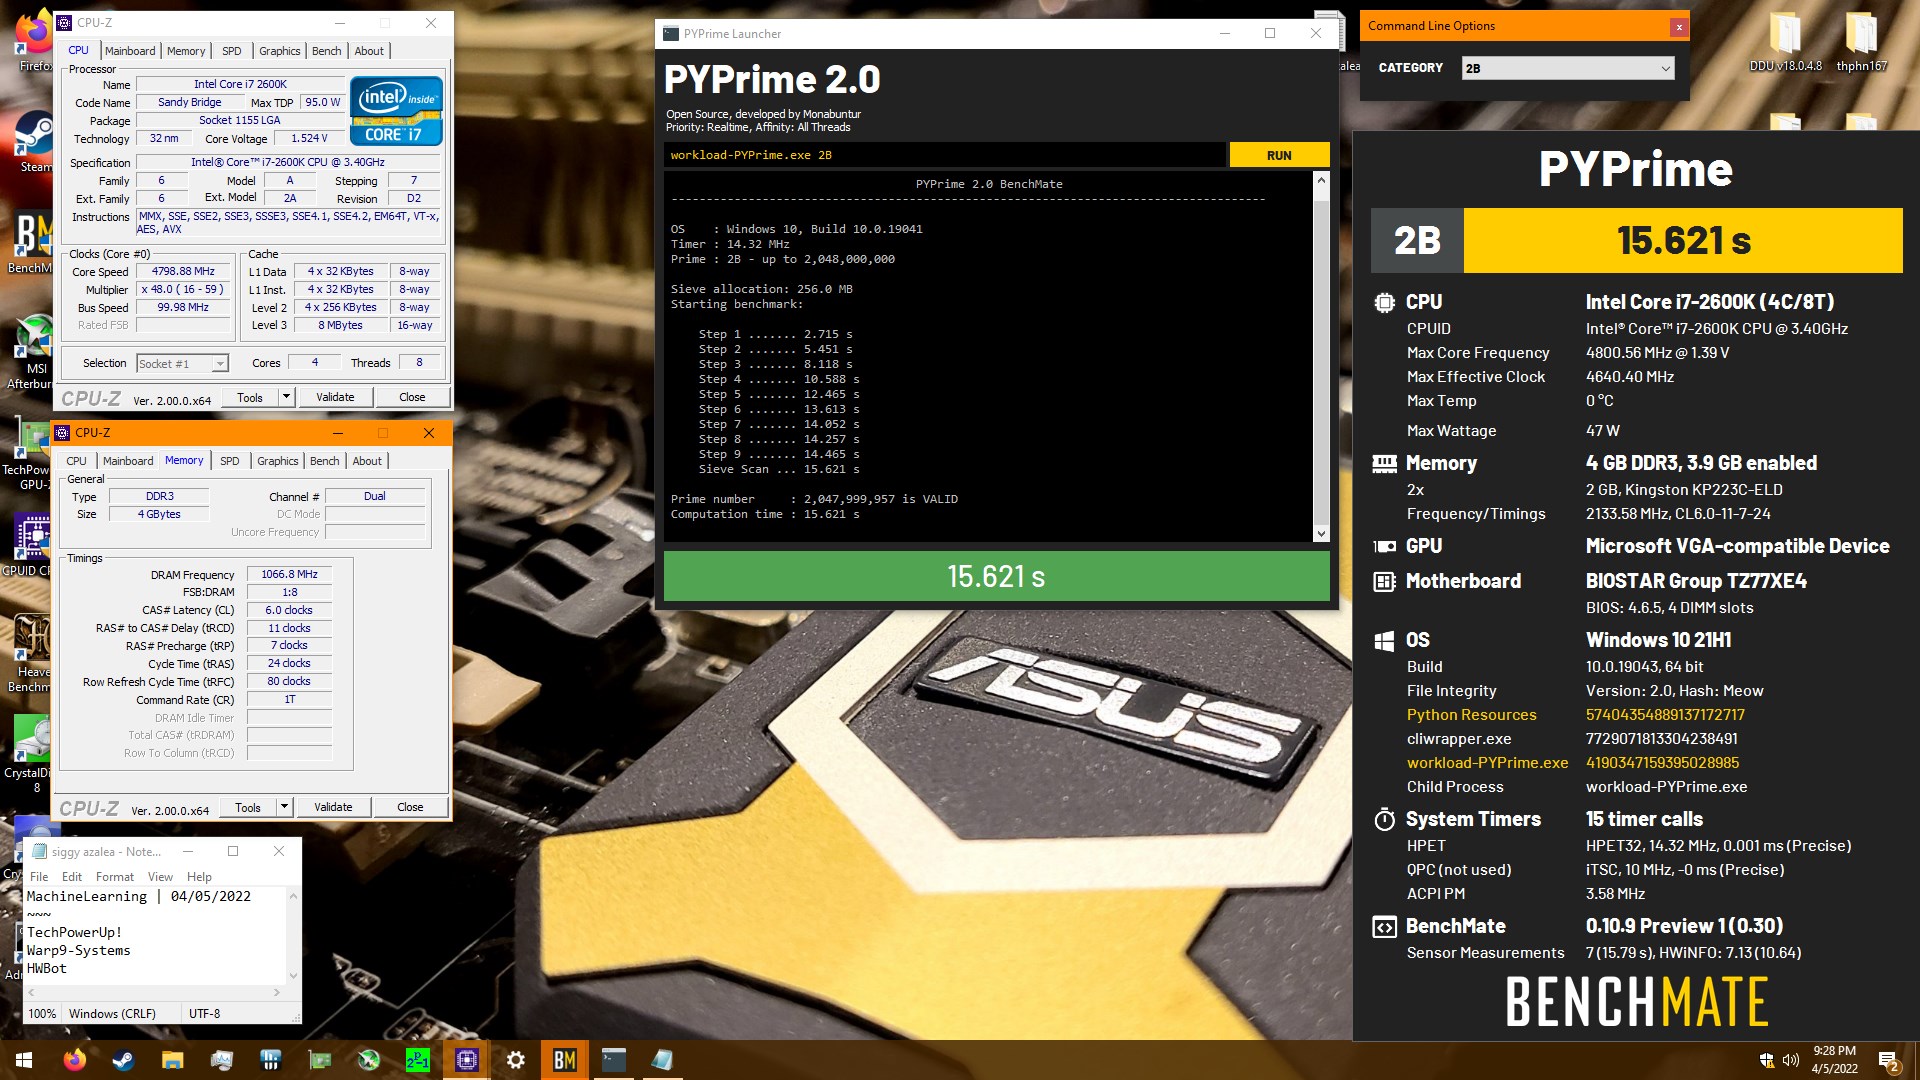Open the DDU v18.0.4.8 folder
This screenshot has width=1920, height=1080.
point(1785,42)
